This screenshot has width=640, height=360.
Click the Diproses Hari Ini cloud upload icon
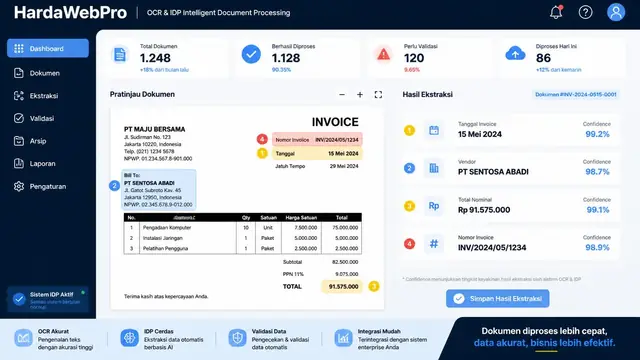tap(515, 54)
